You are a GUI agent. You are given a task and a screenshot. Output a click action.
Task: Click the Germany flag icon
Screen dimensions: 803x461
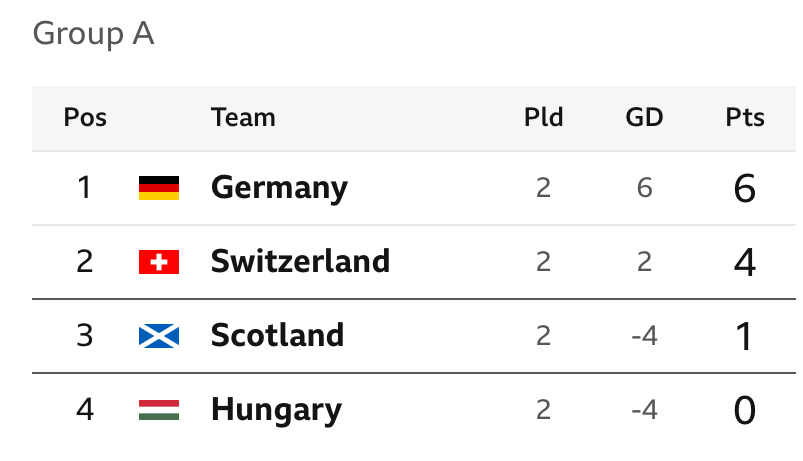[x=159, y=188]
